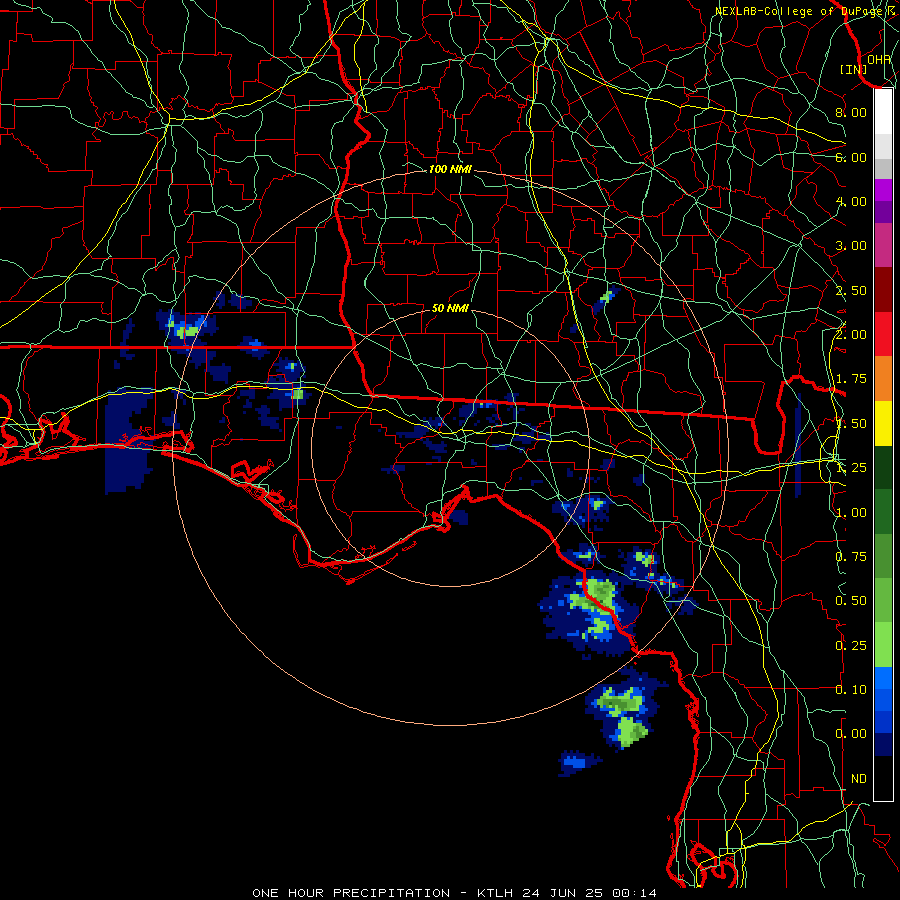Click the 2.50 legend value
Screen dimensions: 900x900
(x=851, y=290)
